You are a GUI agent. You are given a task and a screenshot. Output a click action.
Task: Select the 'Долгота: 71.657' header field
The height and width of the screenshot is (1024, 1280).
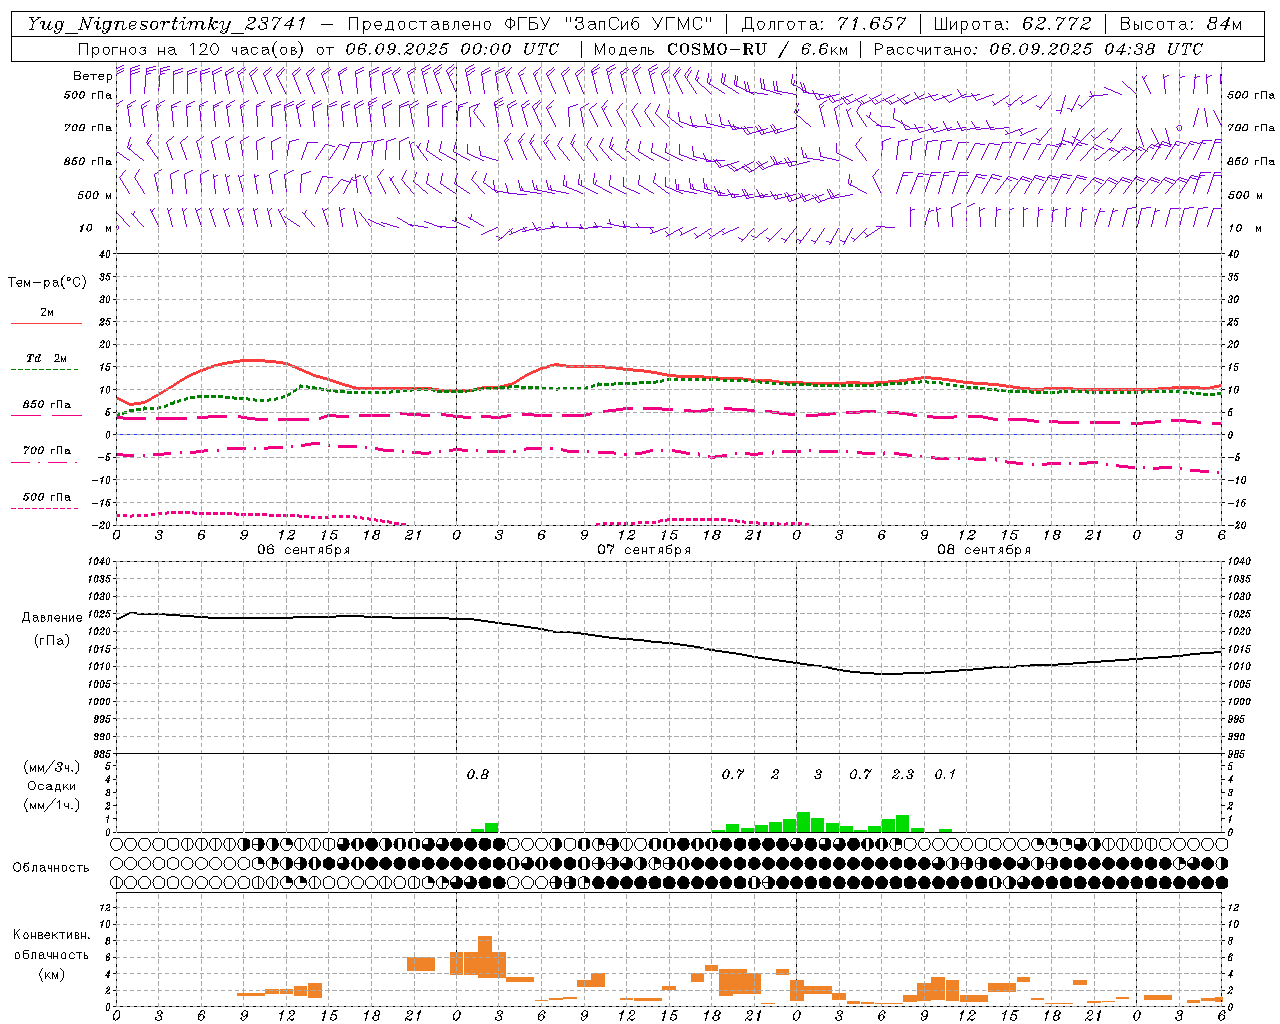point(824,24)
